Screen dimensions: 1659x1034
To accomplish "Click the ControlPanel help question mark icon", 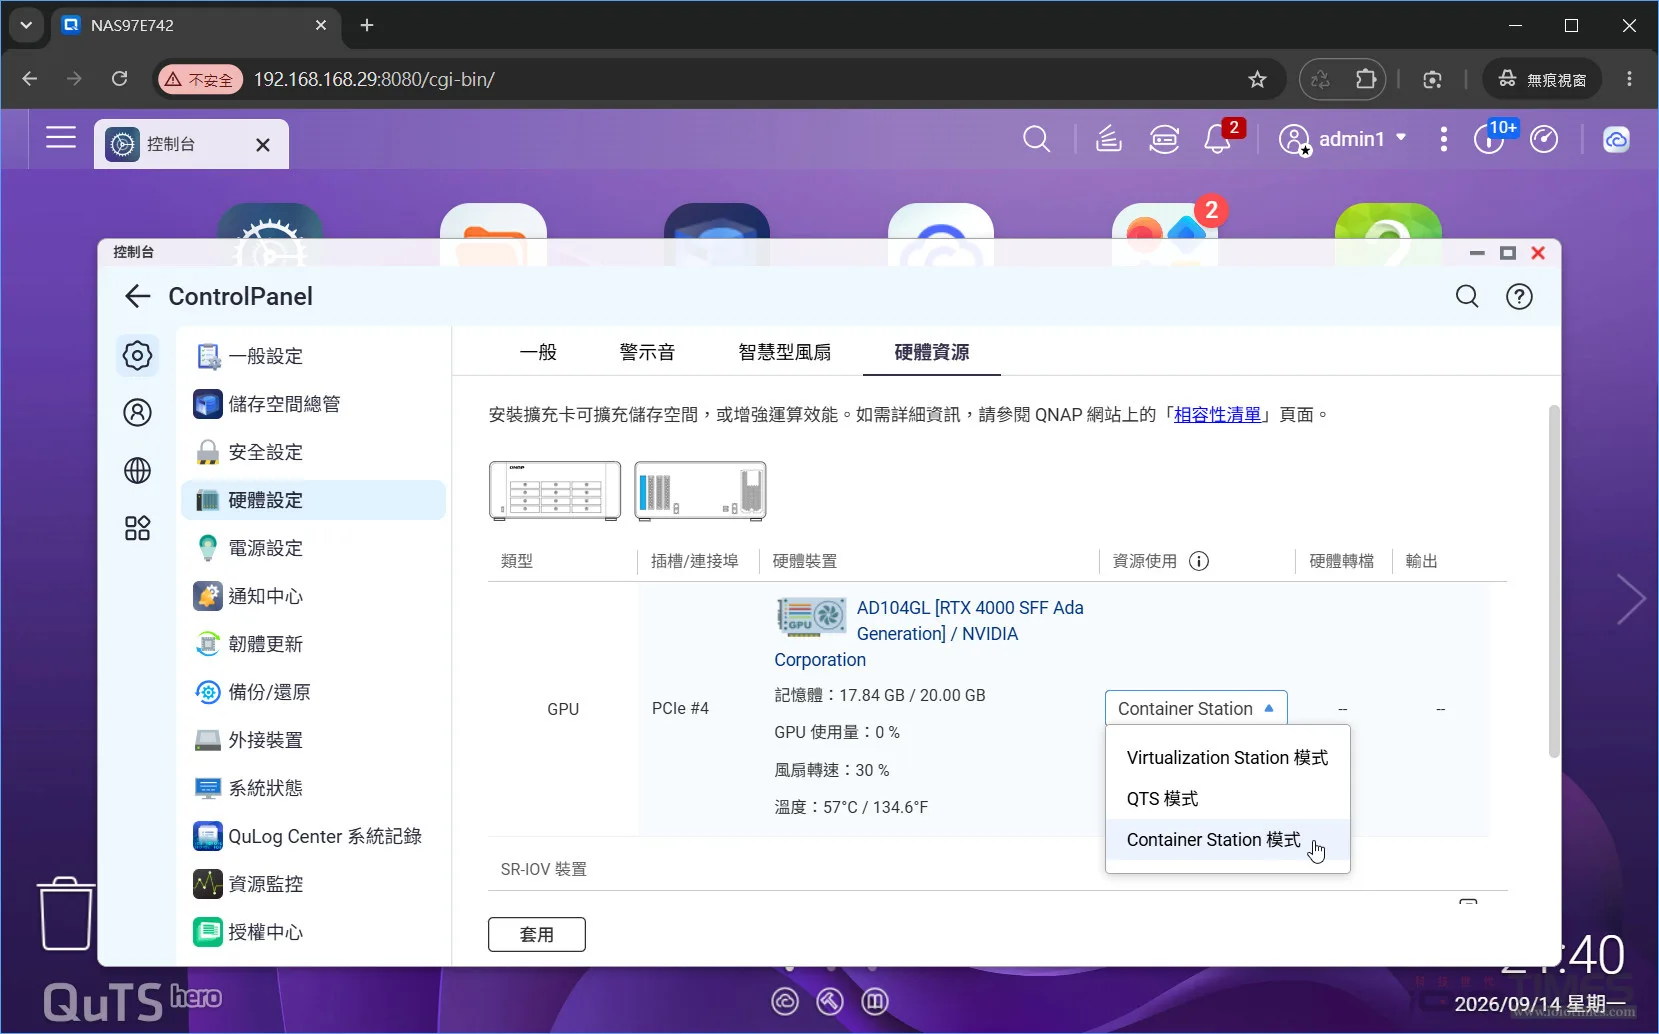I will point(1519,296).
